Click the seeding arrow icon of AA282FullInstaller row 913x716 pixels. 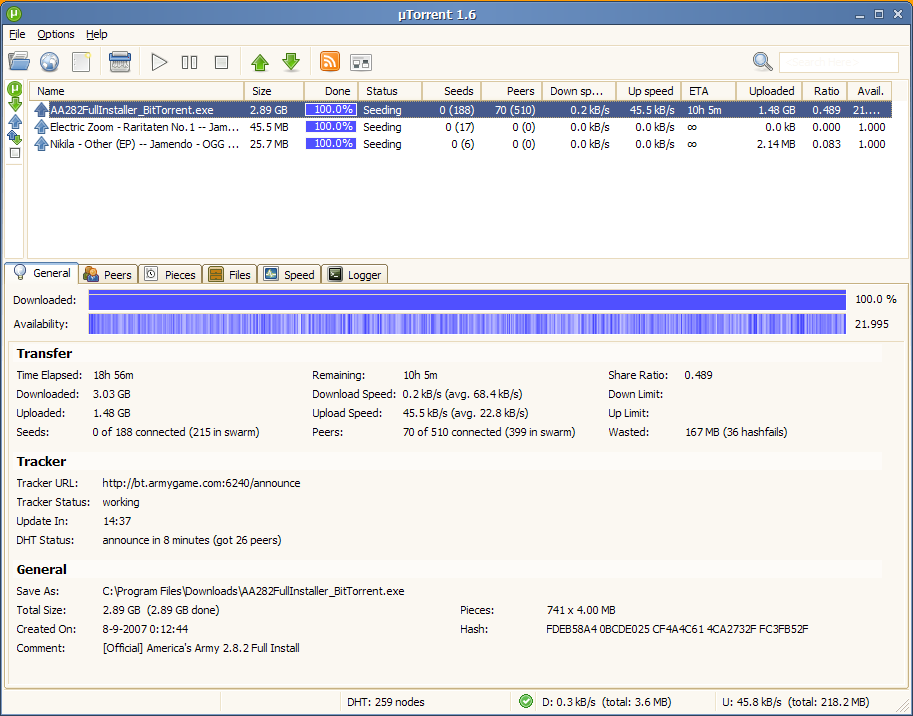[41, 109]
